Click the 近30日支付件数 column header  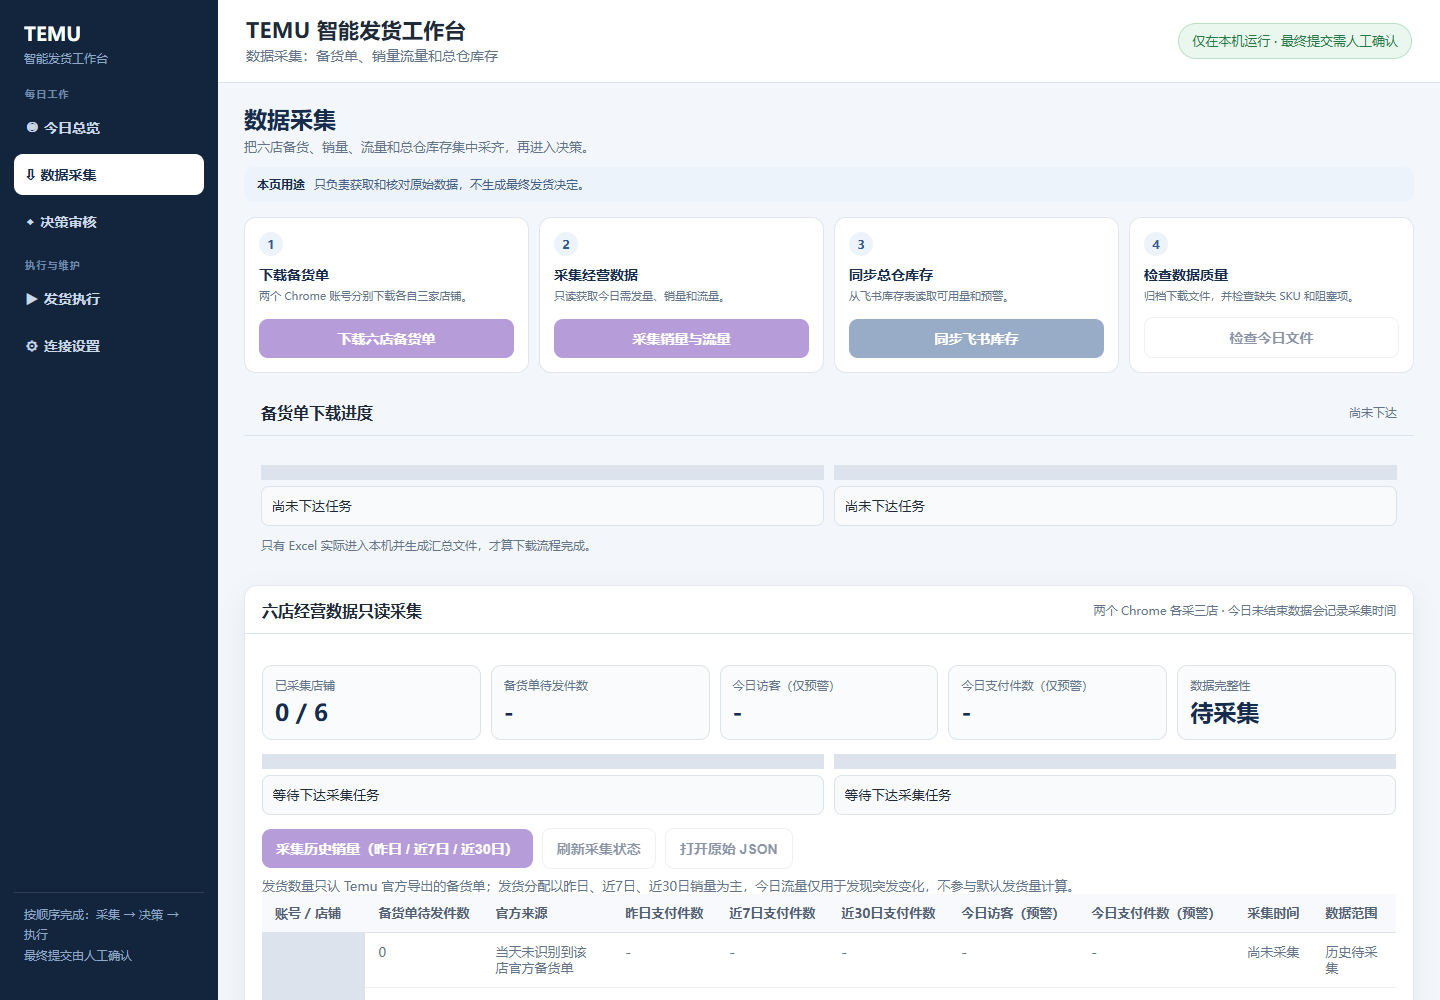[x=888, y=913]
